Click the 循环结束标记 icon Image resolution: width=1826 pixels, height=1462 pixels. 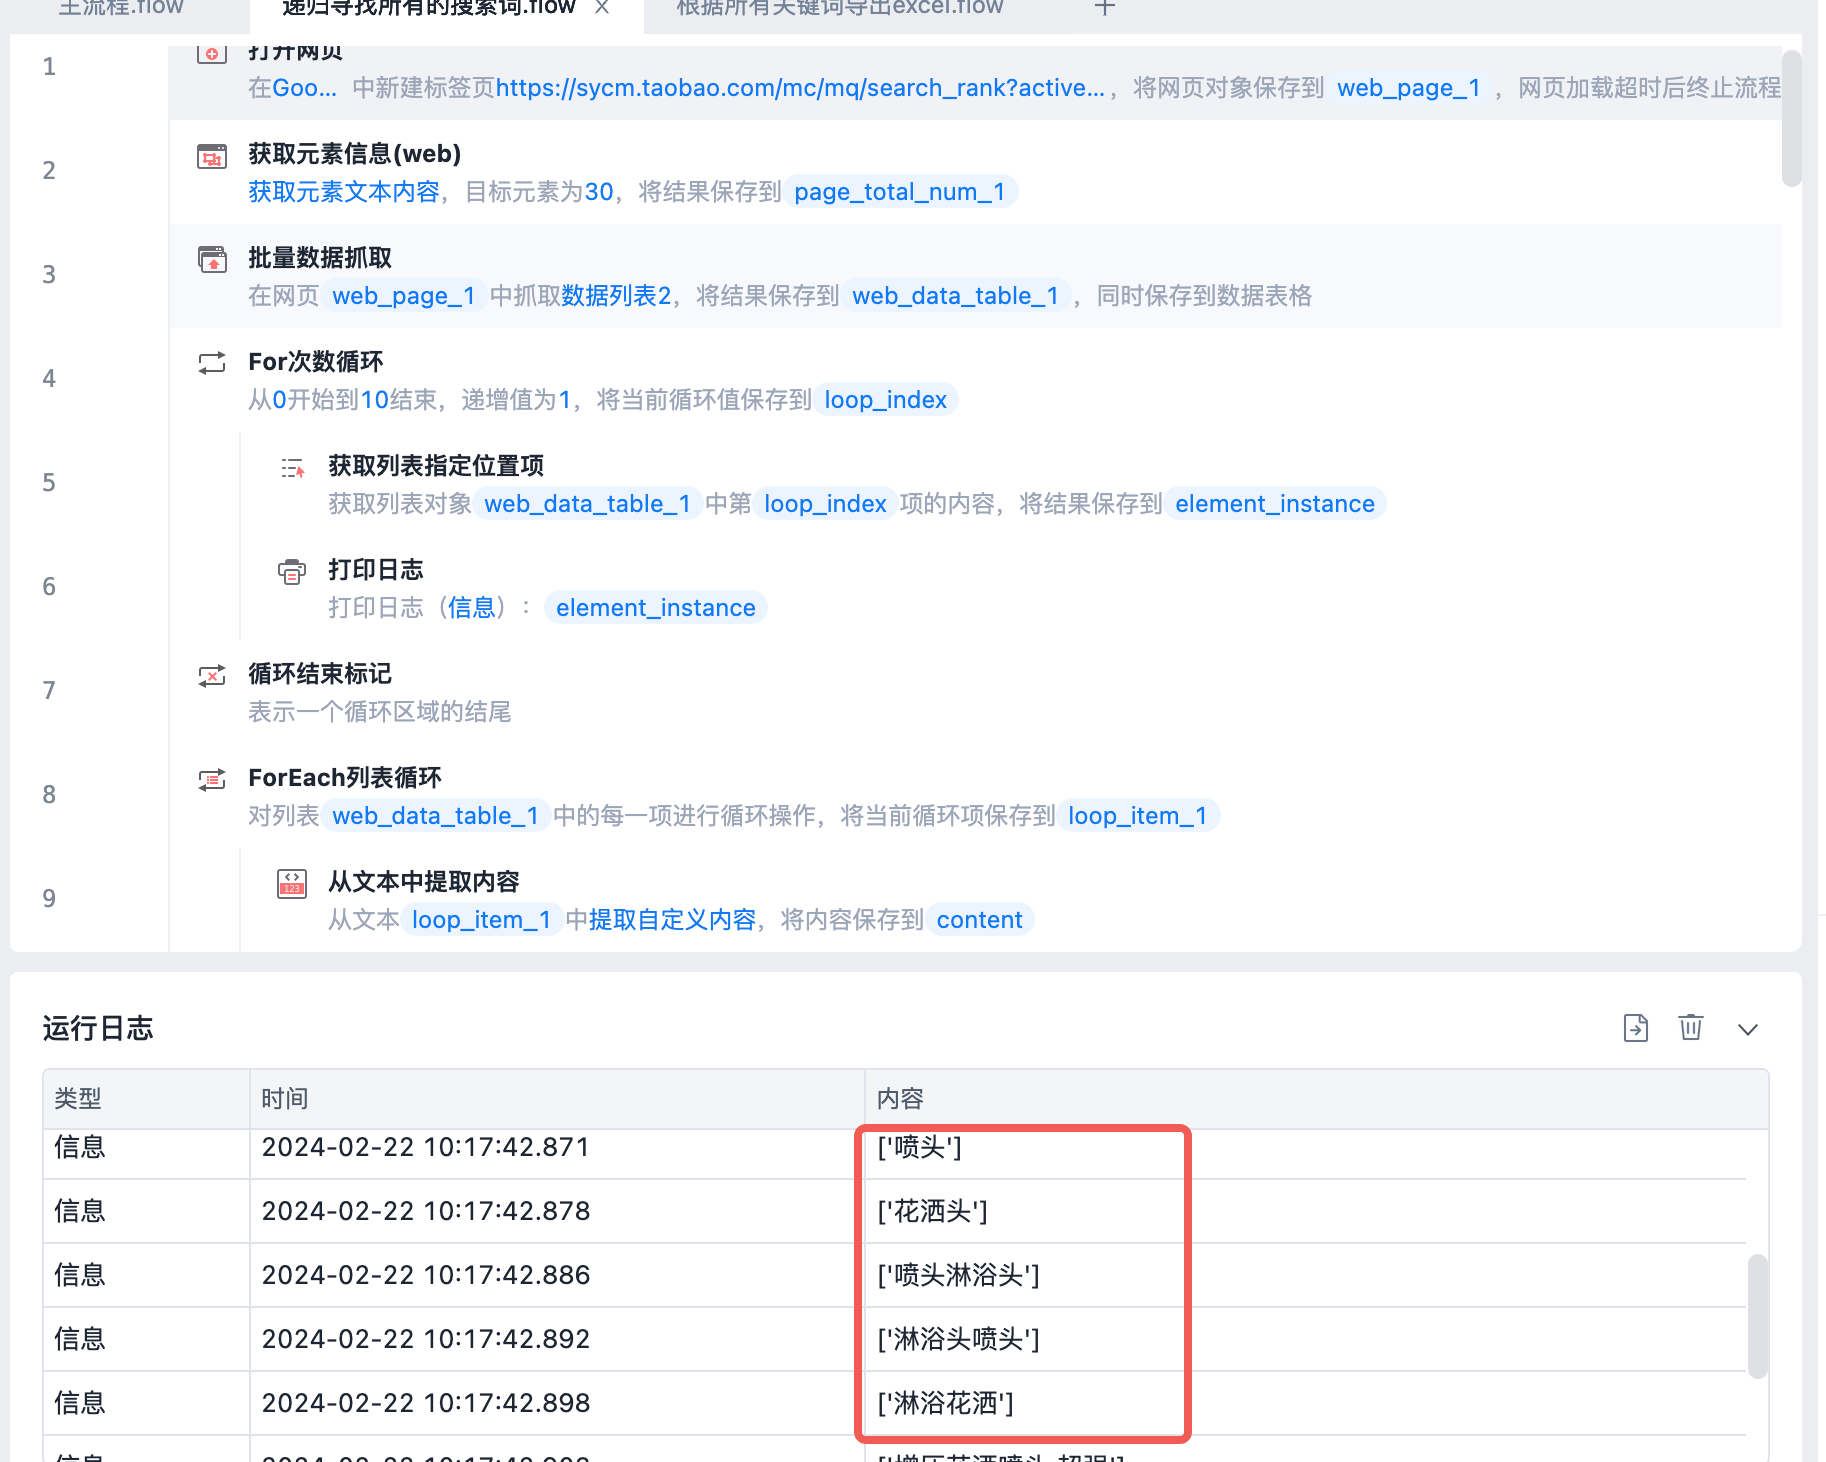[212, 676]
